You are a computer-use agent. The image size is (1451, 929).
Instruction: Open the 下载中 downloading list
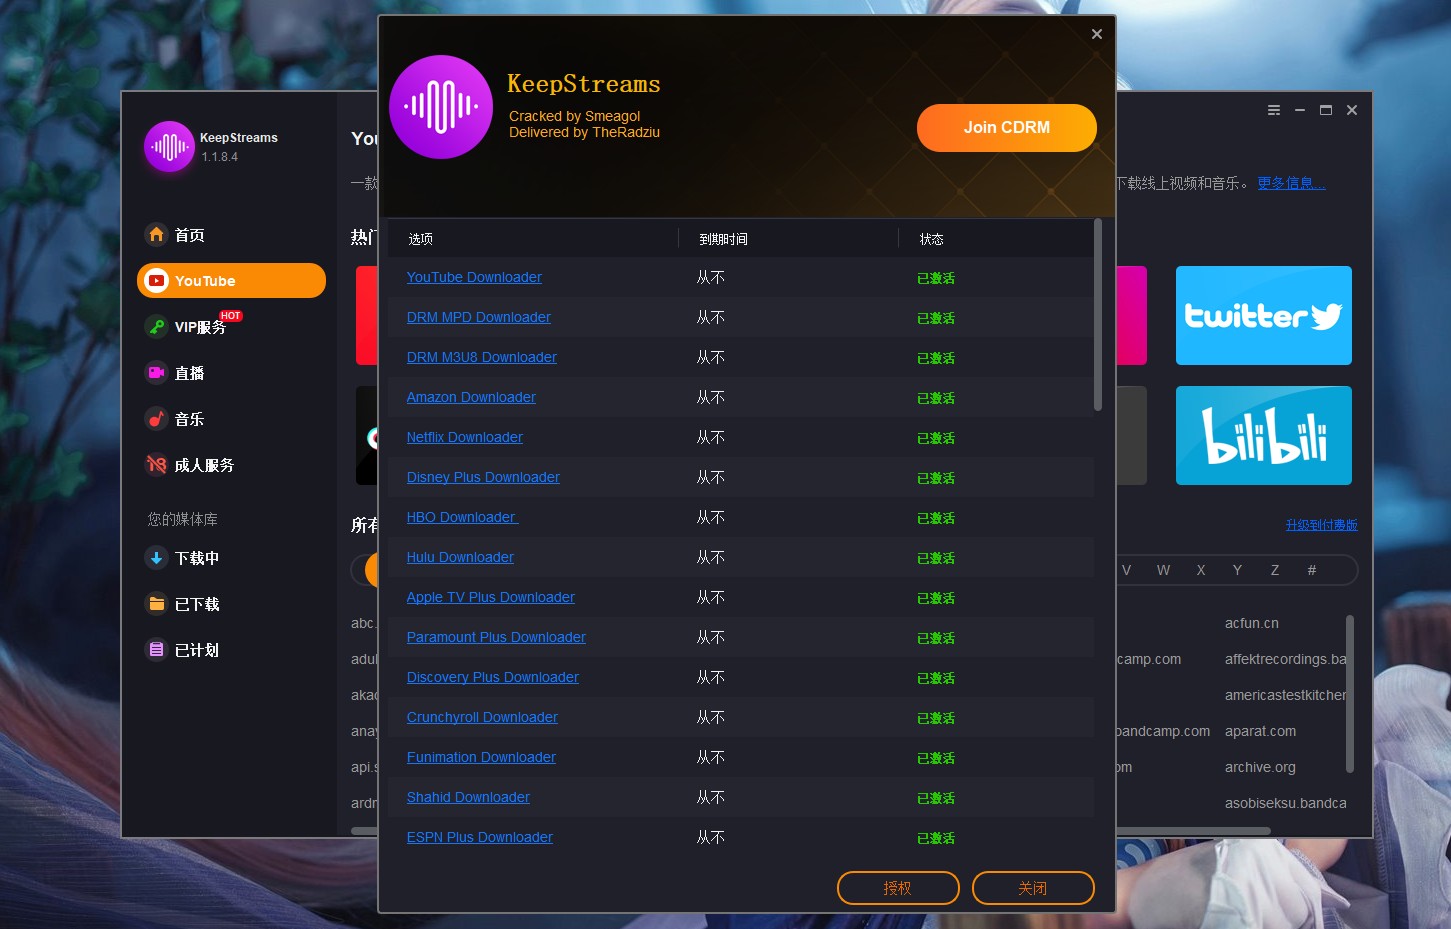[x=197, y=558]
